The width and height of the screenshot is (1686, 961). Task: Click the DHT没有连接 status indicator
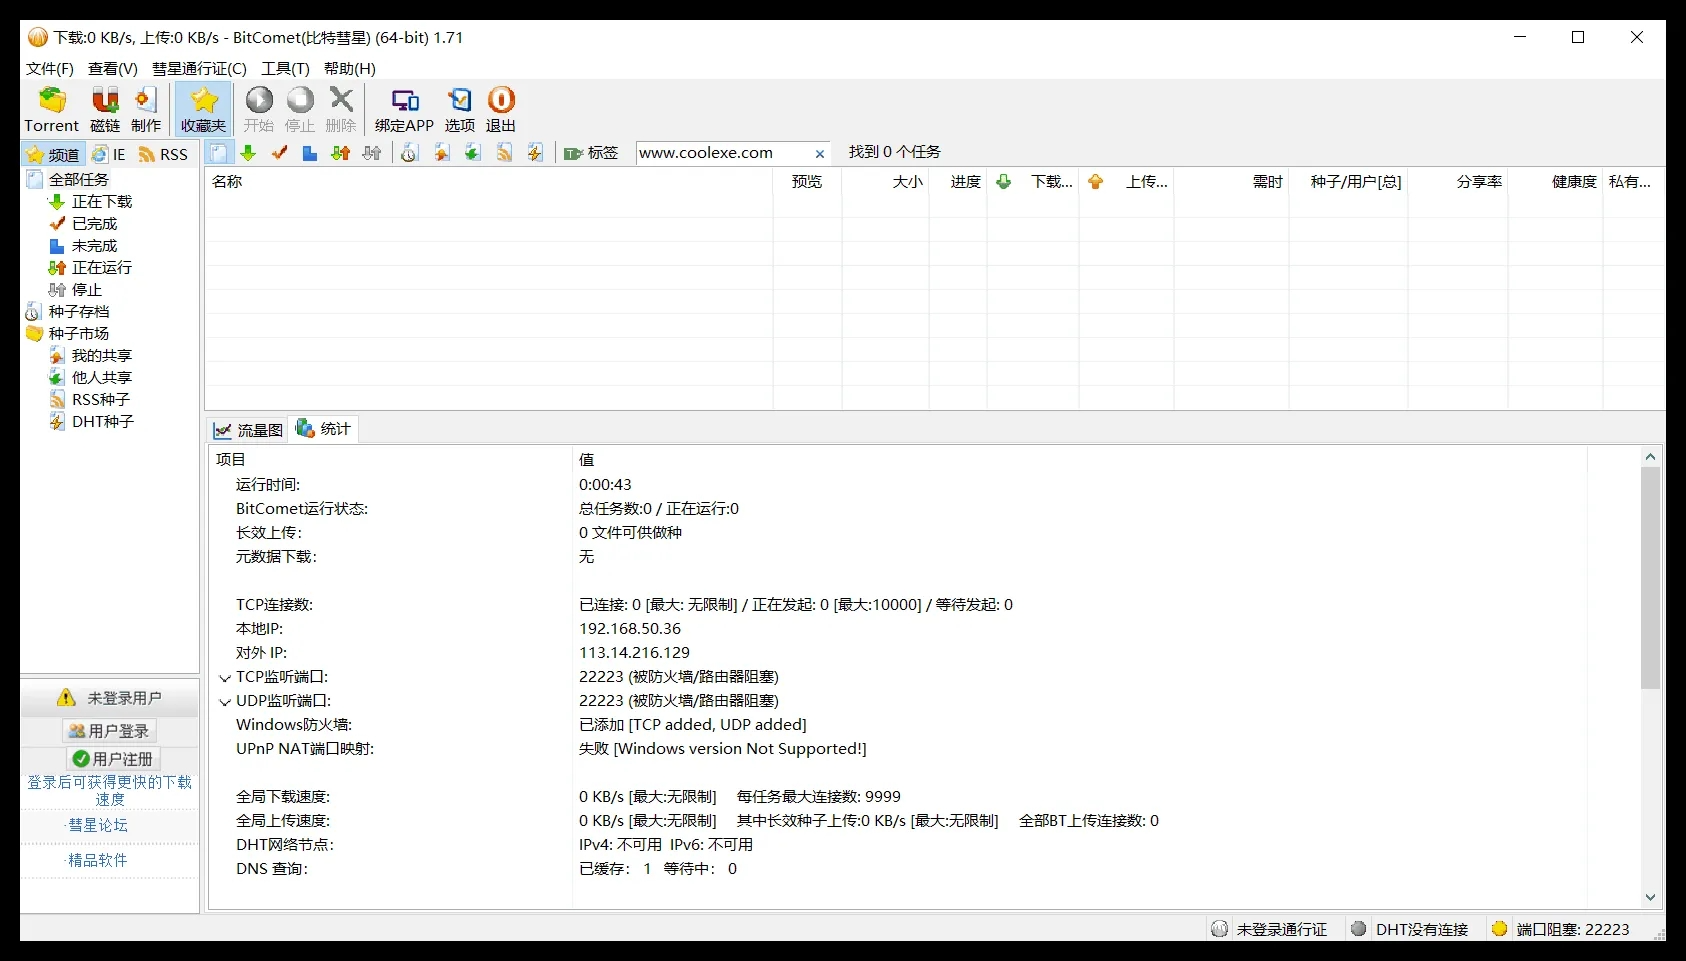point(1410,929)
